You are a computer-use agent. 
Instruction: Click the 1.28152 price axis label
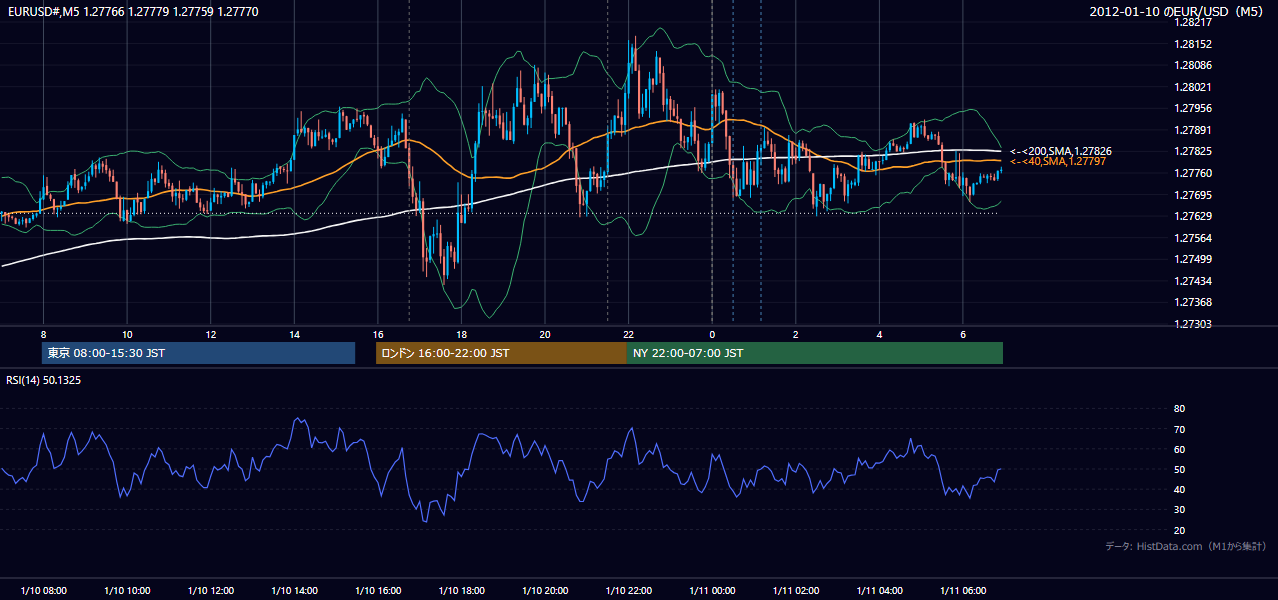coord(1194,44)
